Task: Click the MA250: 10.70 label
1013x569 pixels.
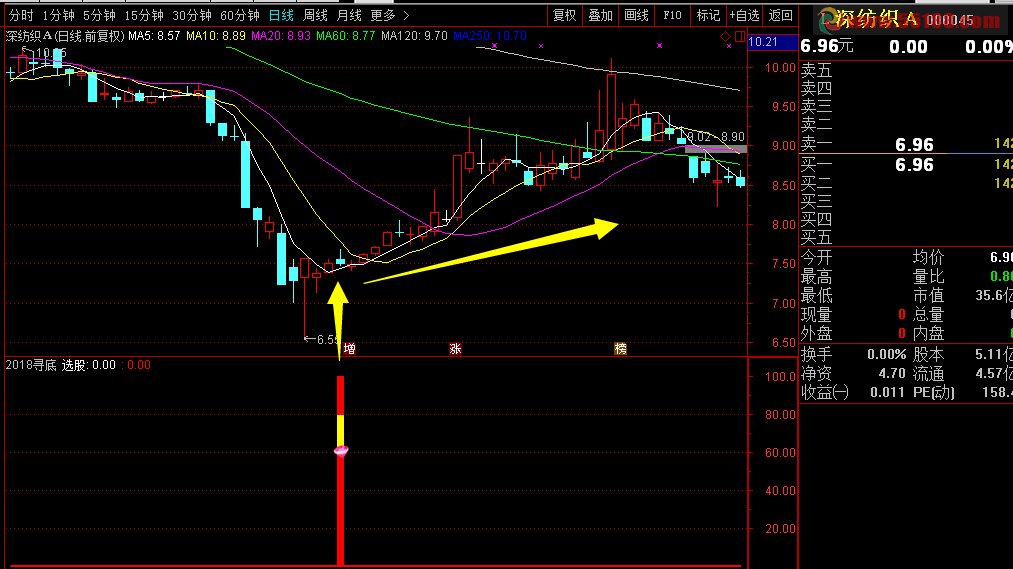Action: 490,36
